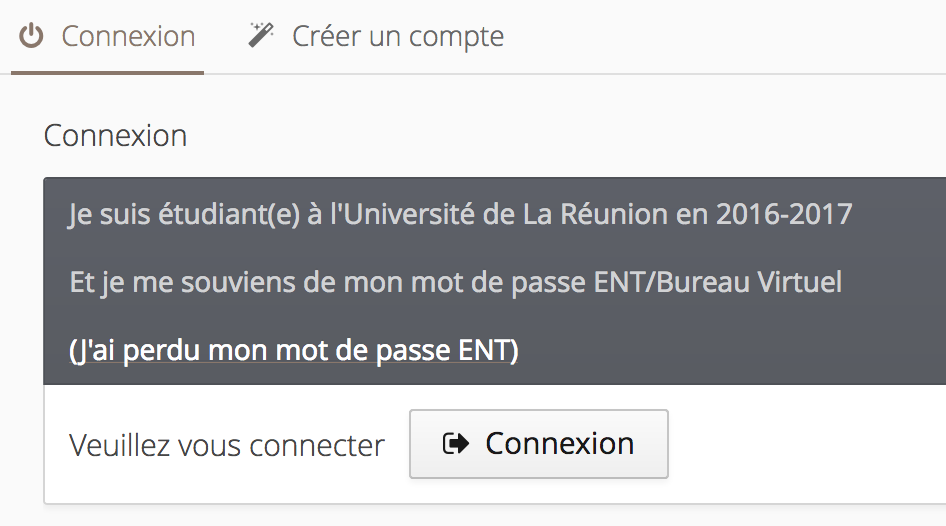
Task: Click the magic wand icon
Action: 261,35
